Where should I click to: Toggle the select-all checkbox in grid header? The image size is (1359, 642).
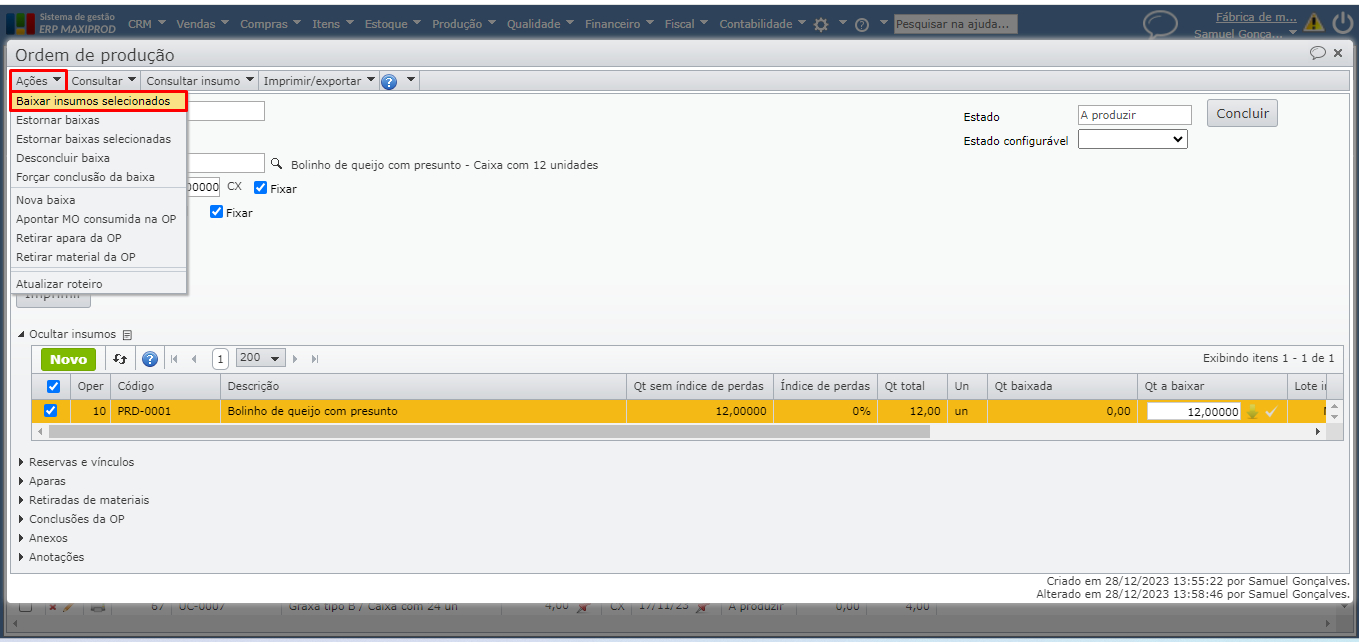coord(53,386)
